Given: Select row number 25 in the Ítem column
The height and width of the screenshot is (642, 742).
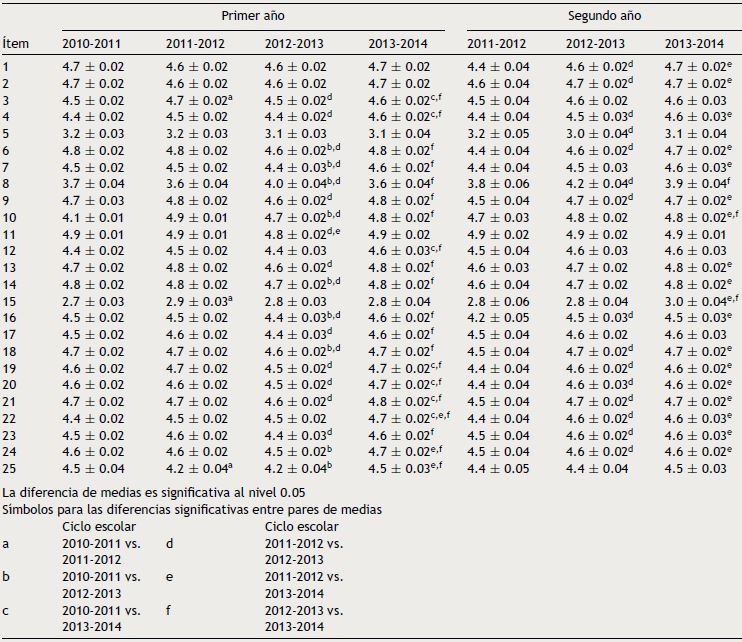Looking at the screenshot, I should tap(10, 468).
